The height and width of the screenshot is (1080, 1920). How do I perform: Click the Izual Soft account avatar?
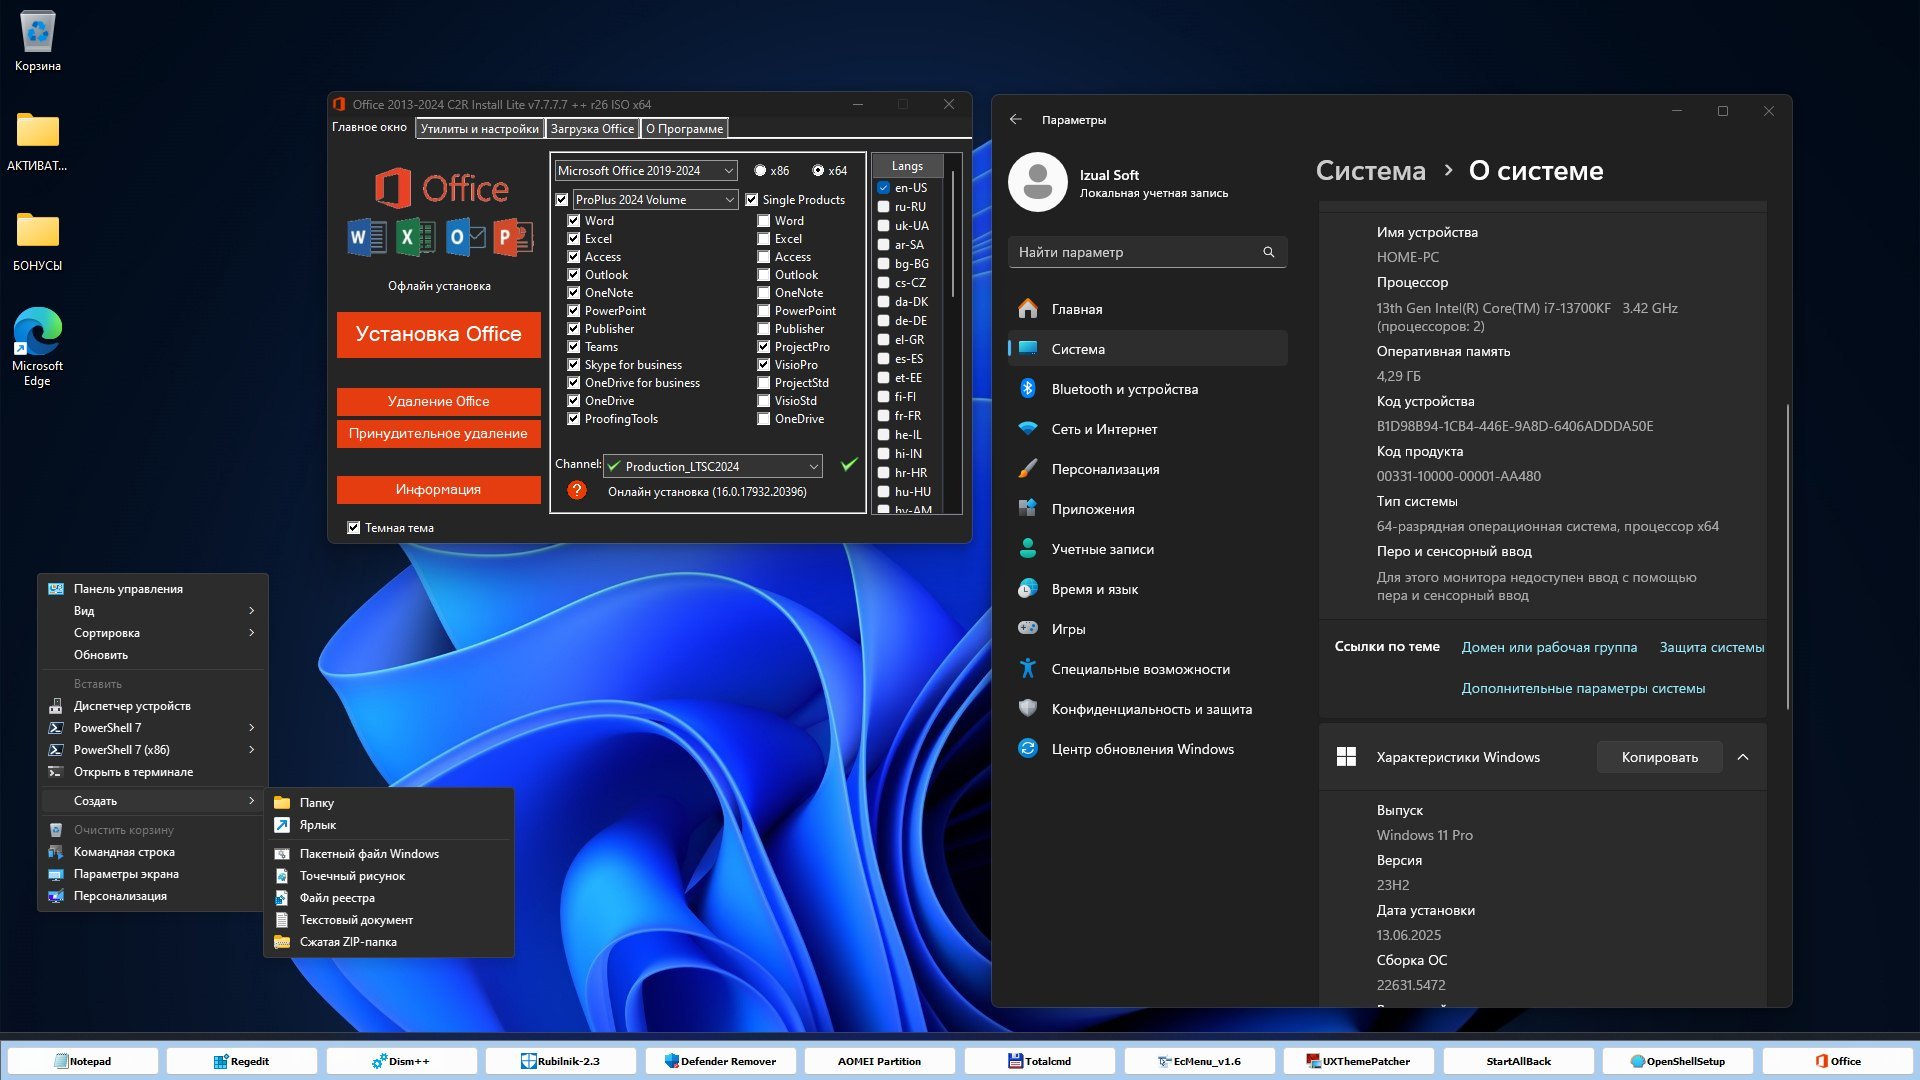(1038, 182)
